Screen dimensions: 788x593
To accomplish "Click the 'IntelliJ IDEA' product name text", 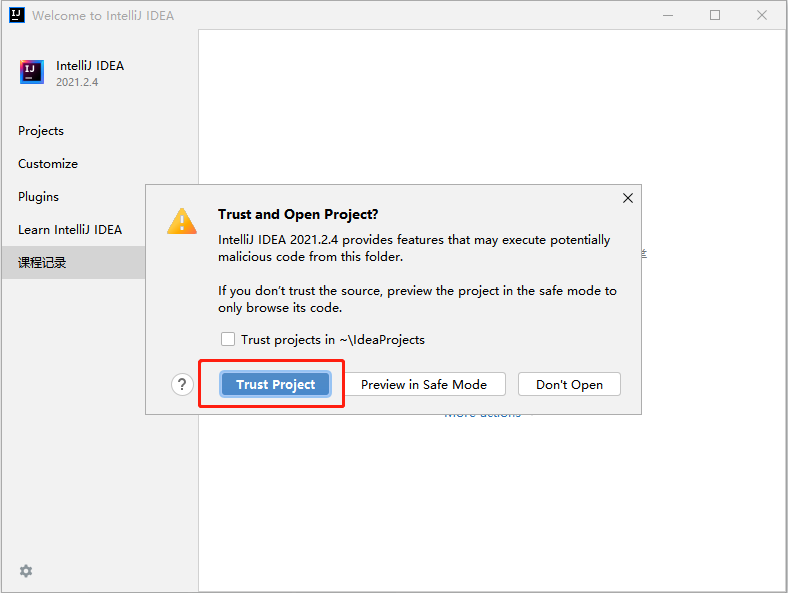I will [90, 66].
